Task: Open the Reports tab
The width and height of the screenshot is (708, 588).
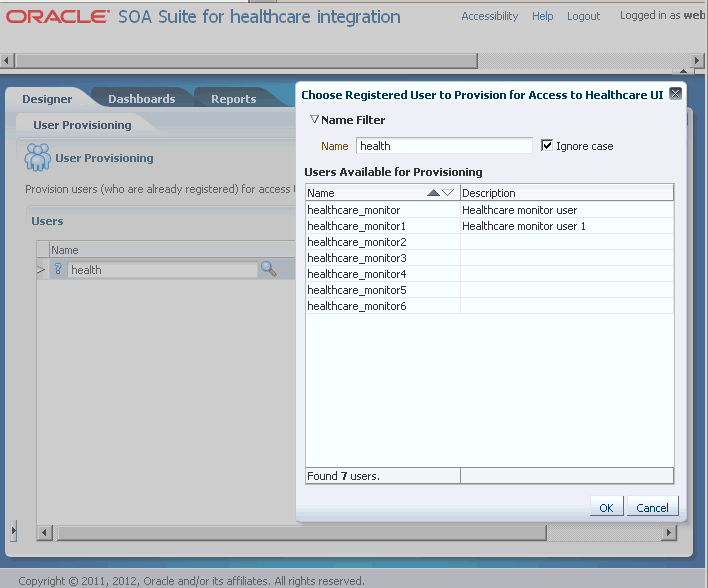Action: tap(233, 99)
